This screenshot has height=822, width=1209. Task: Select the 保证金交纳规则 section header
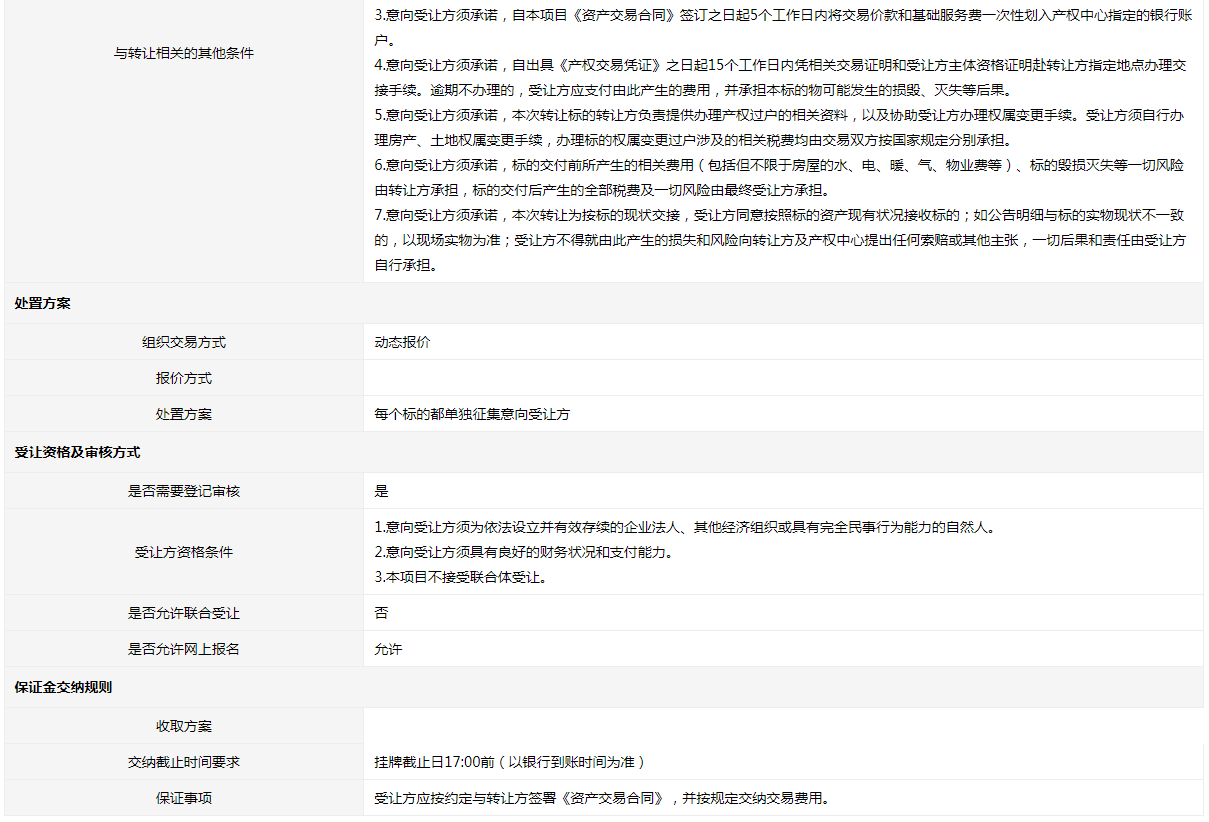coord(63,688)
